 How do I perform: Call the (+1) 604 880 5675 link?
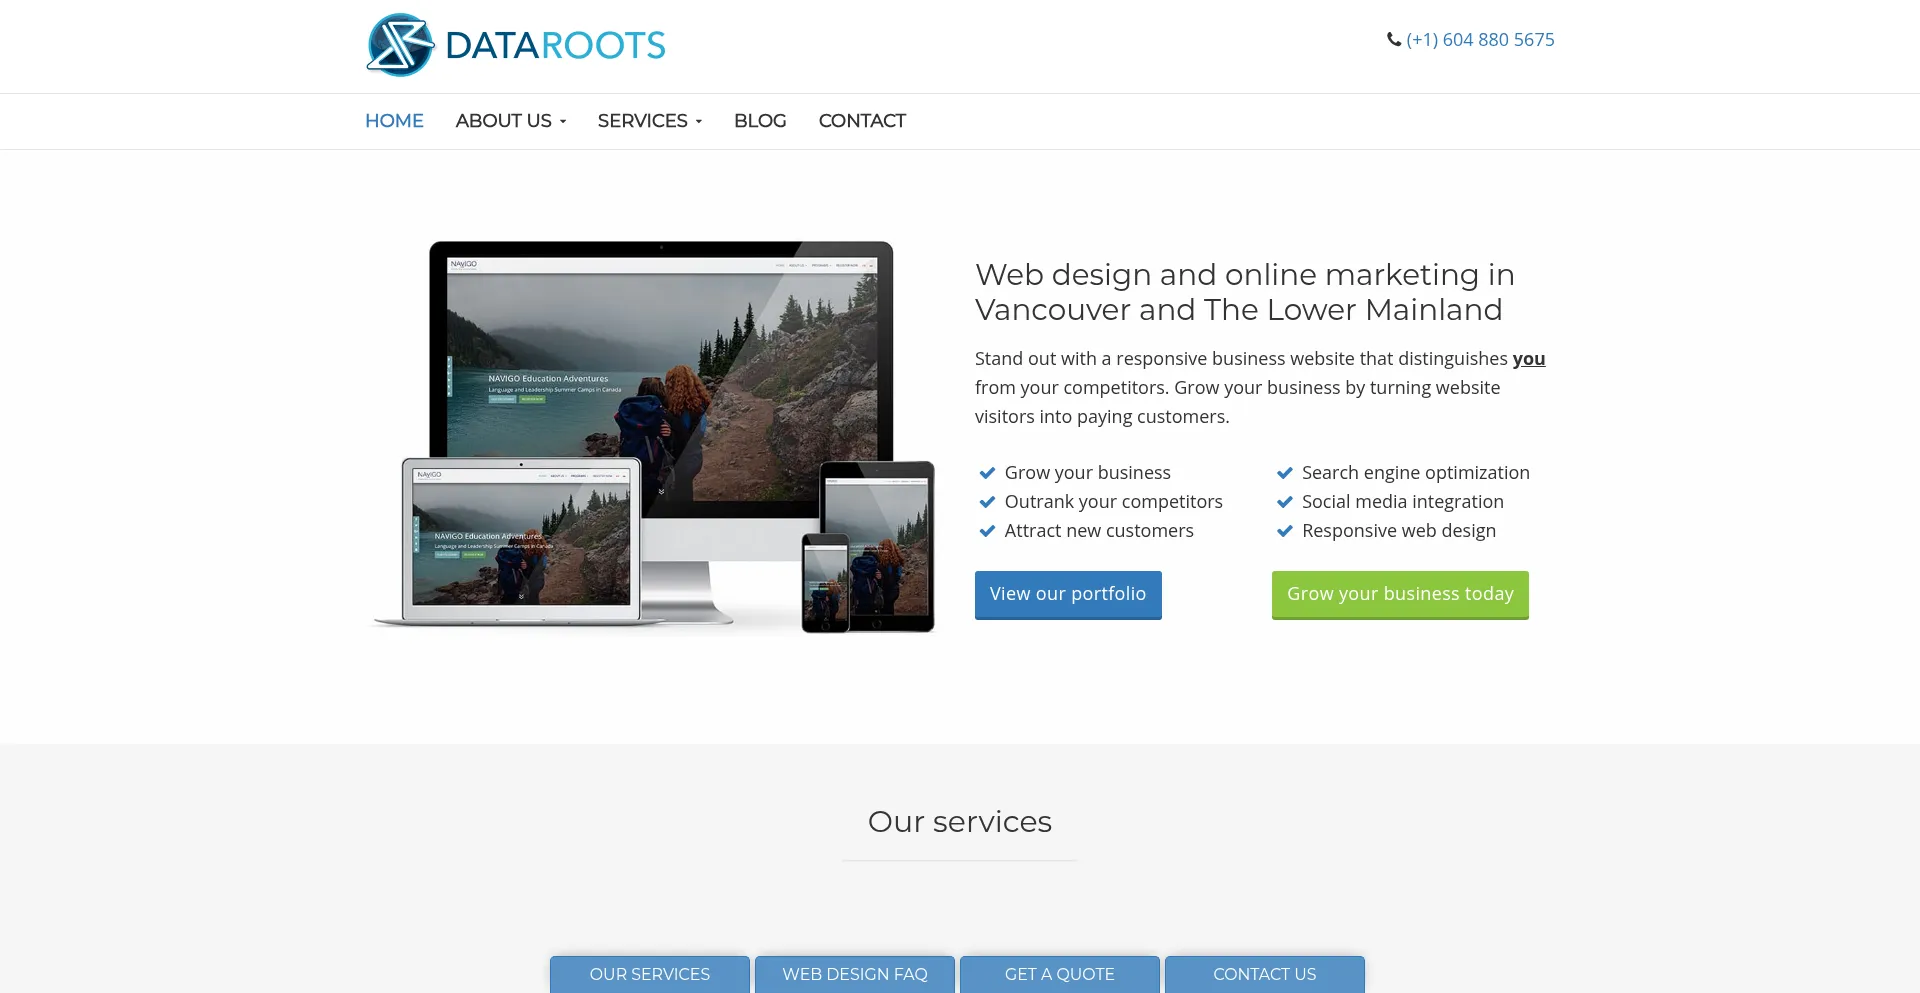[x=1480, y=40]
